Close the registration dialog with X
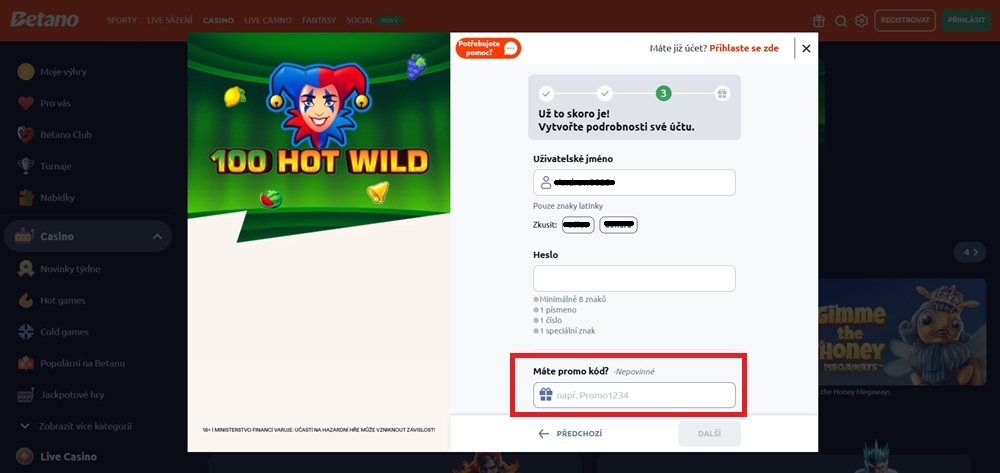This screenshot has width=1000, height=473. point(806,48)
